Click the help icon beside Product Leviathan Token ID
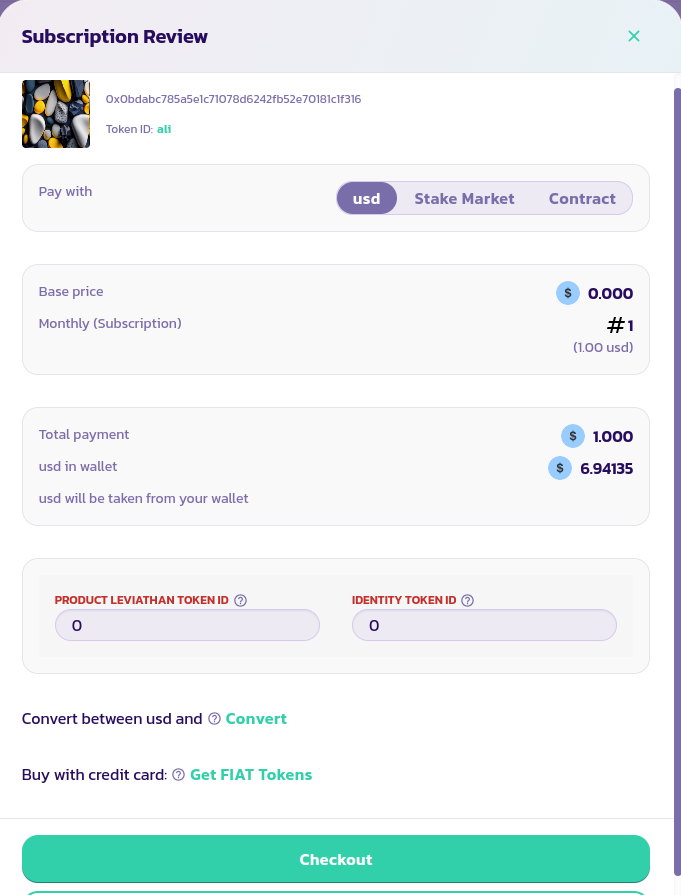Viewport: 681px width, 895px height. pos(240,601)
